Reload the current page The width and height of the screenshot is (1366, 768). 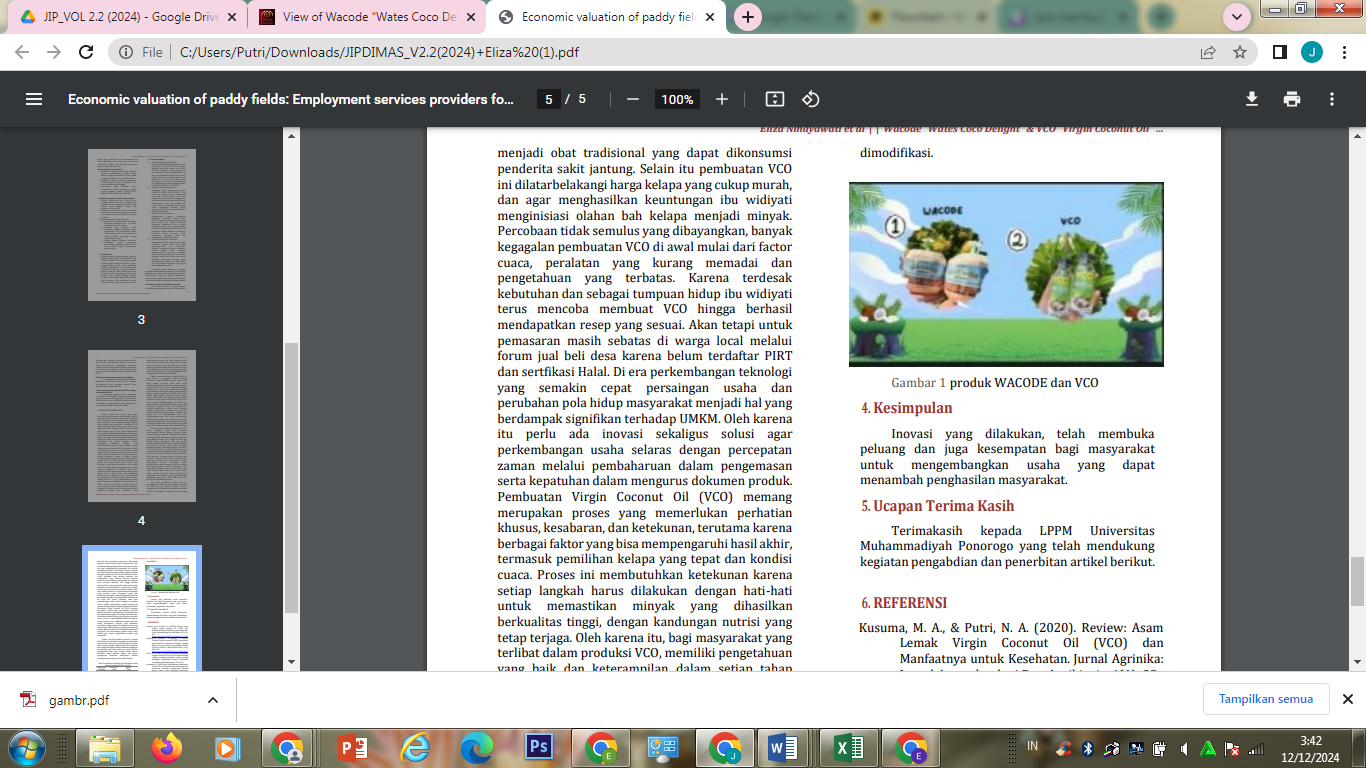click(86, 52)
